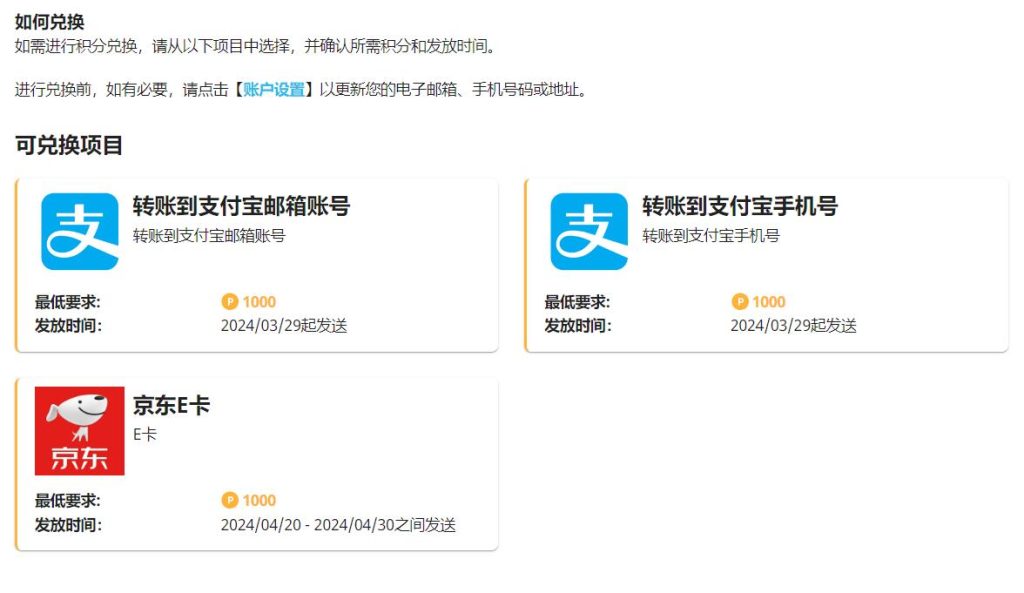1024x593 pixels.
Task: Open the 账户设置 account settings link
Action: pyautogui.click(x=274, y=89)
